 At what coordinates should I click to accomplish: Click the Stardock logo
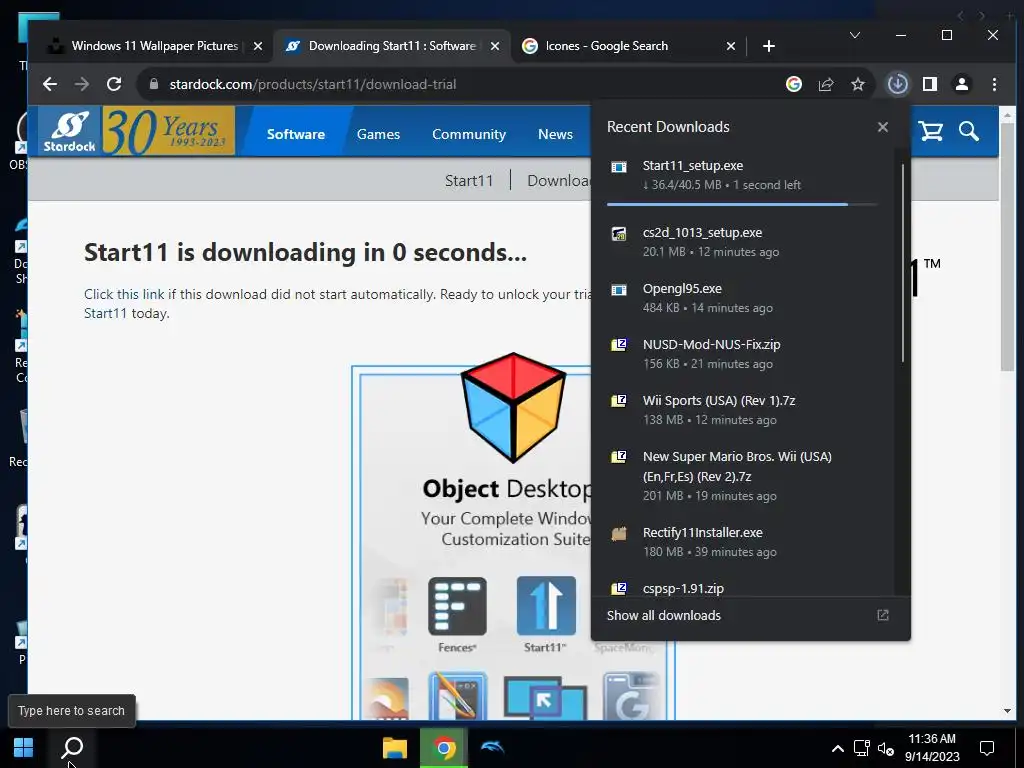click(x=69, y=131)
